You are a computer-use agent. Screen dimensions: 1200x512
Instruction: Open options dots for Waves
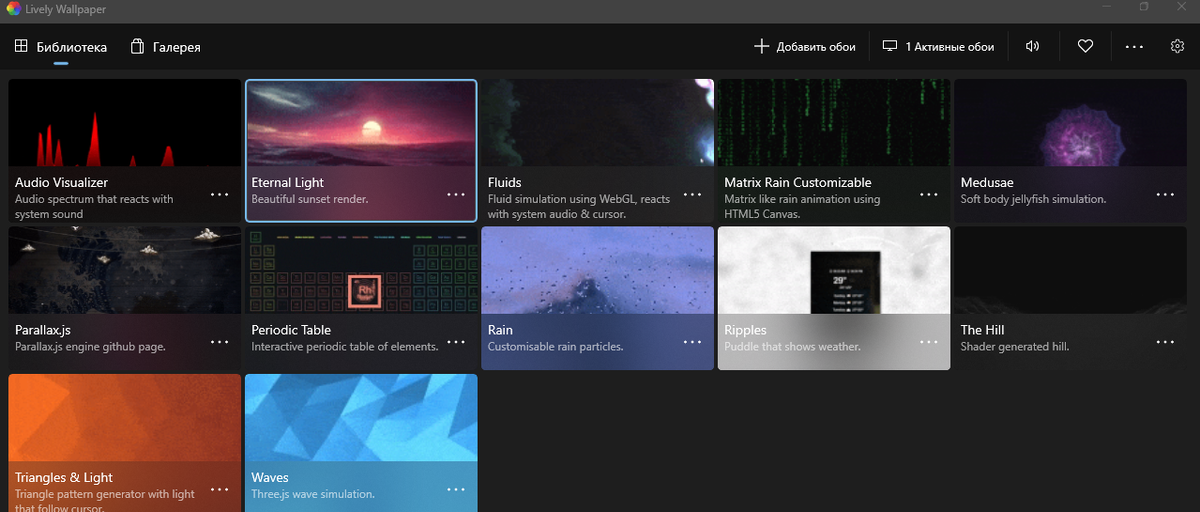tap(456, 490)
